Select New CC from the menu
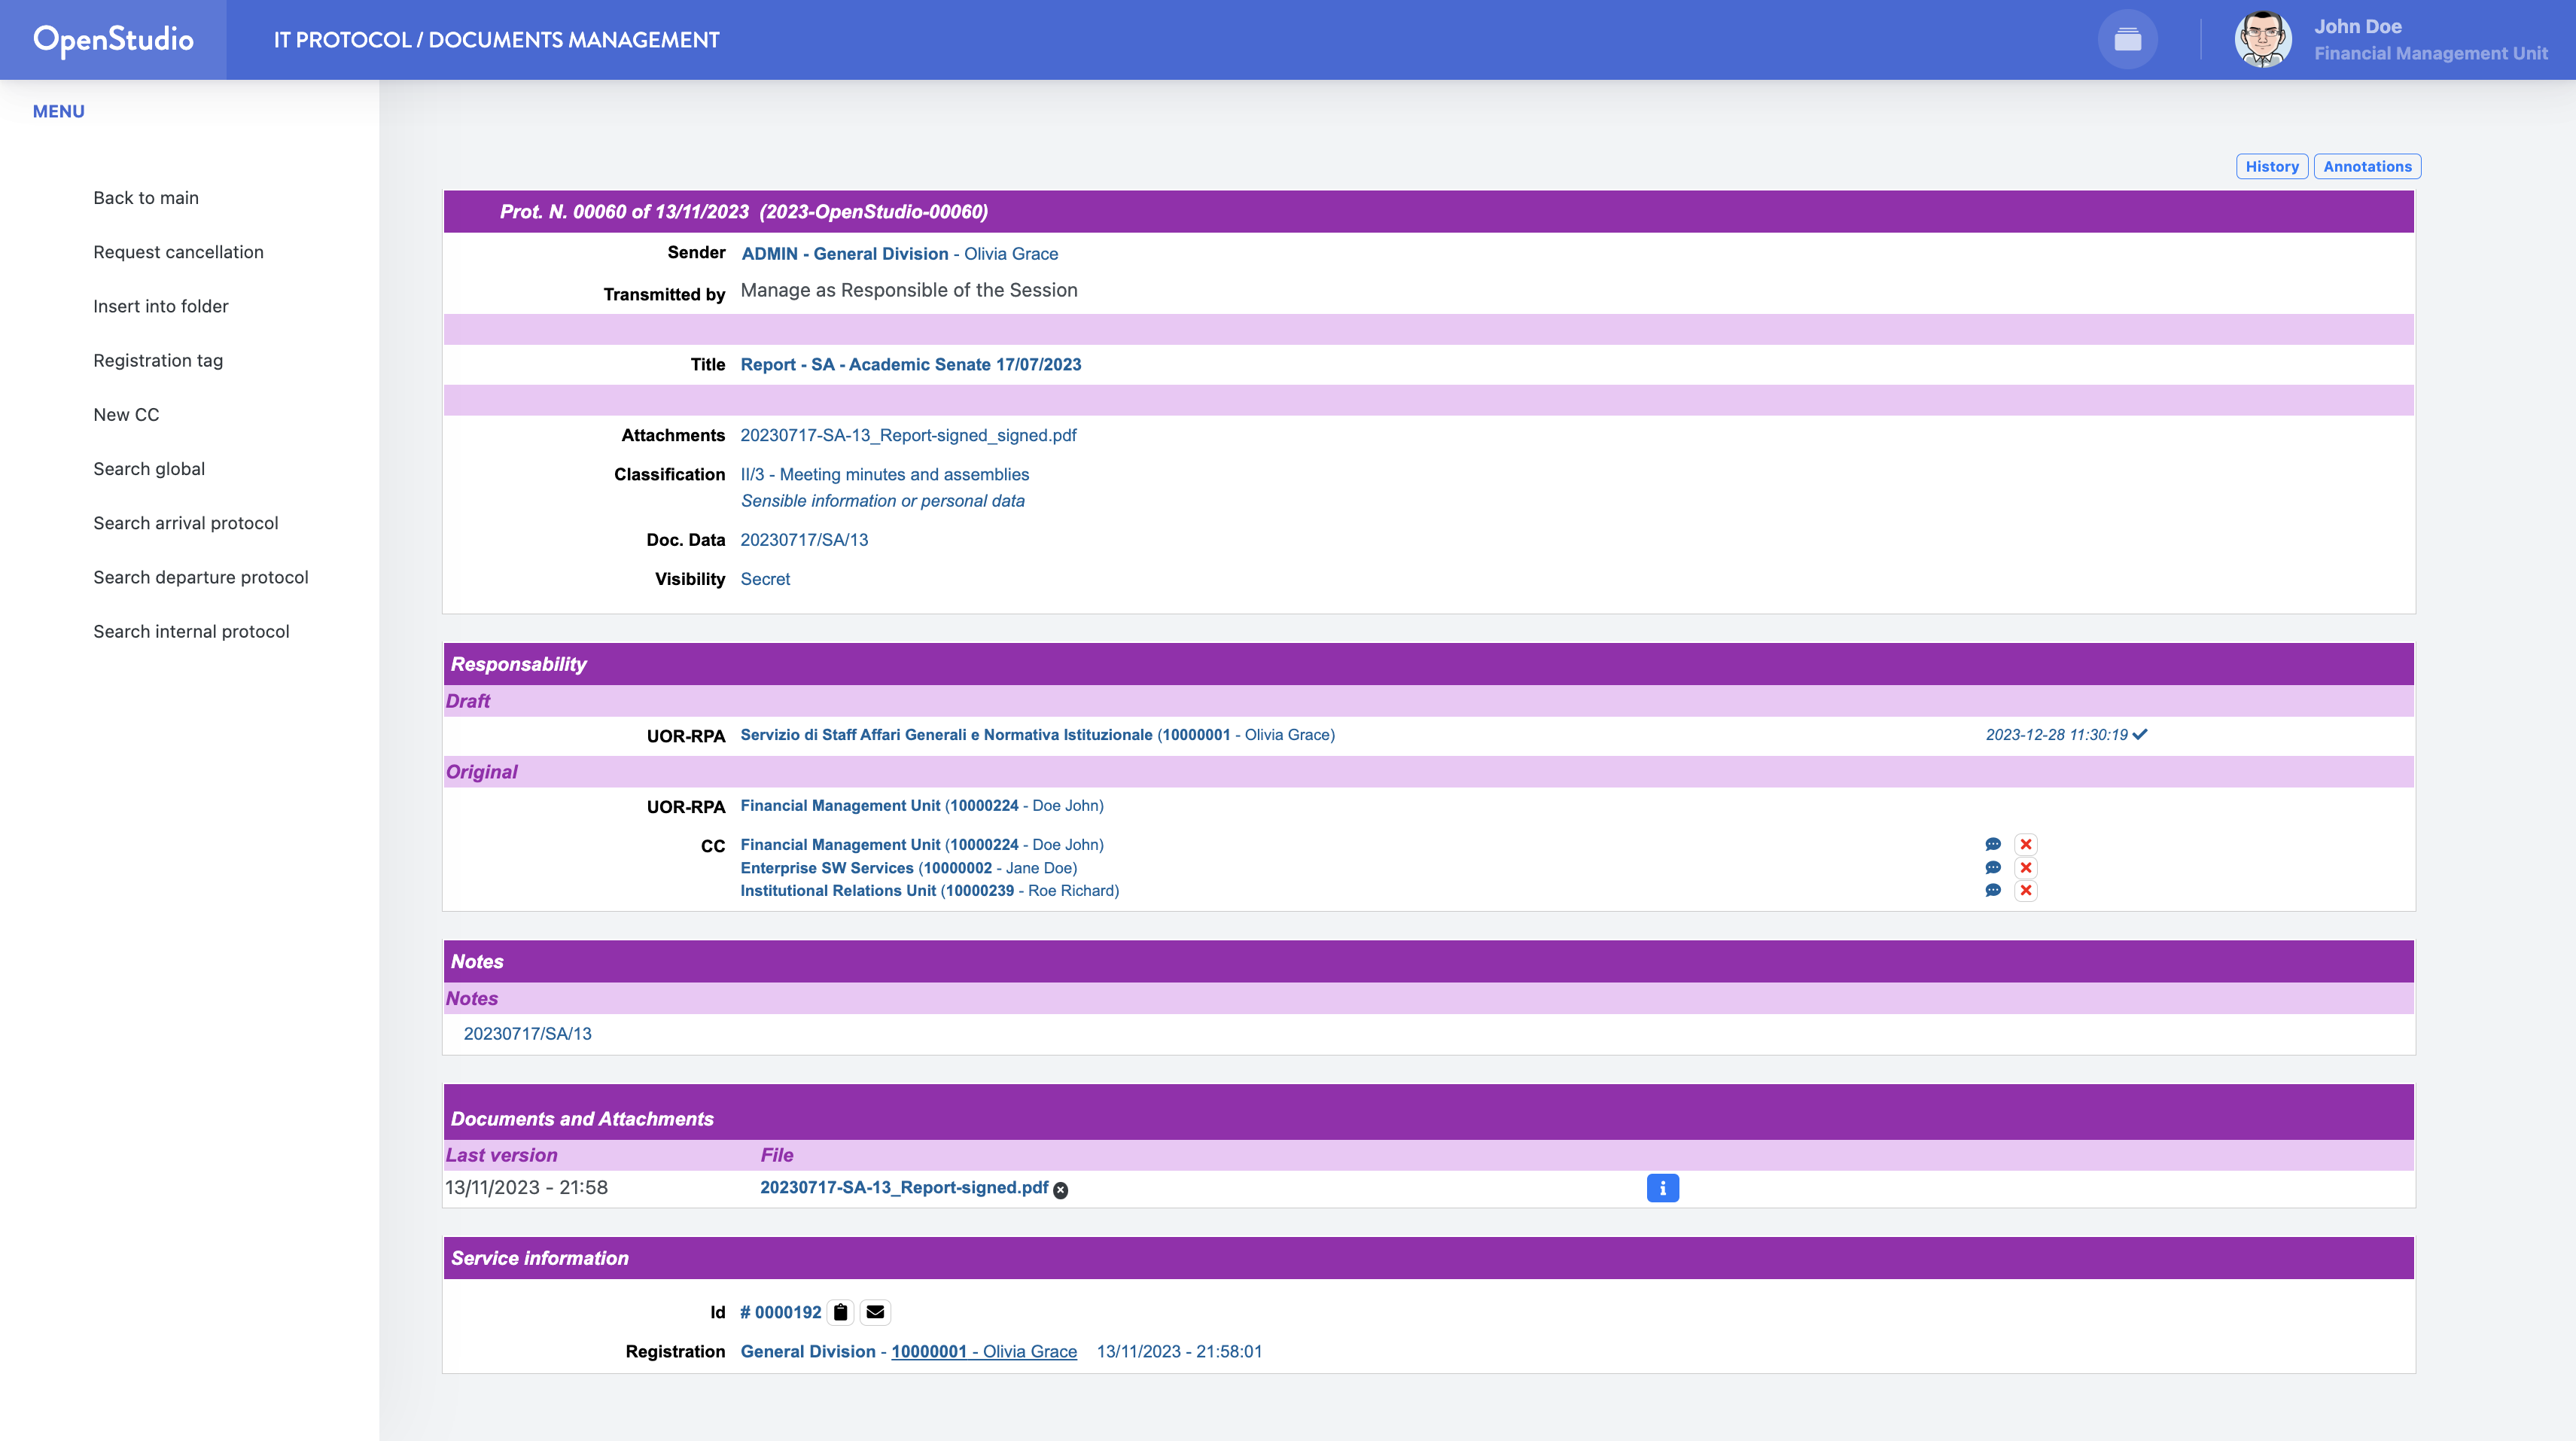This screenshot has height=1441, width=2576. [126, 415]
